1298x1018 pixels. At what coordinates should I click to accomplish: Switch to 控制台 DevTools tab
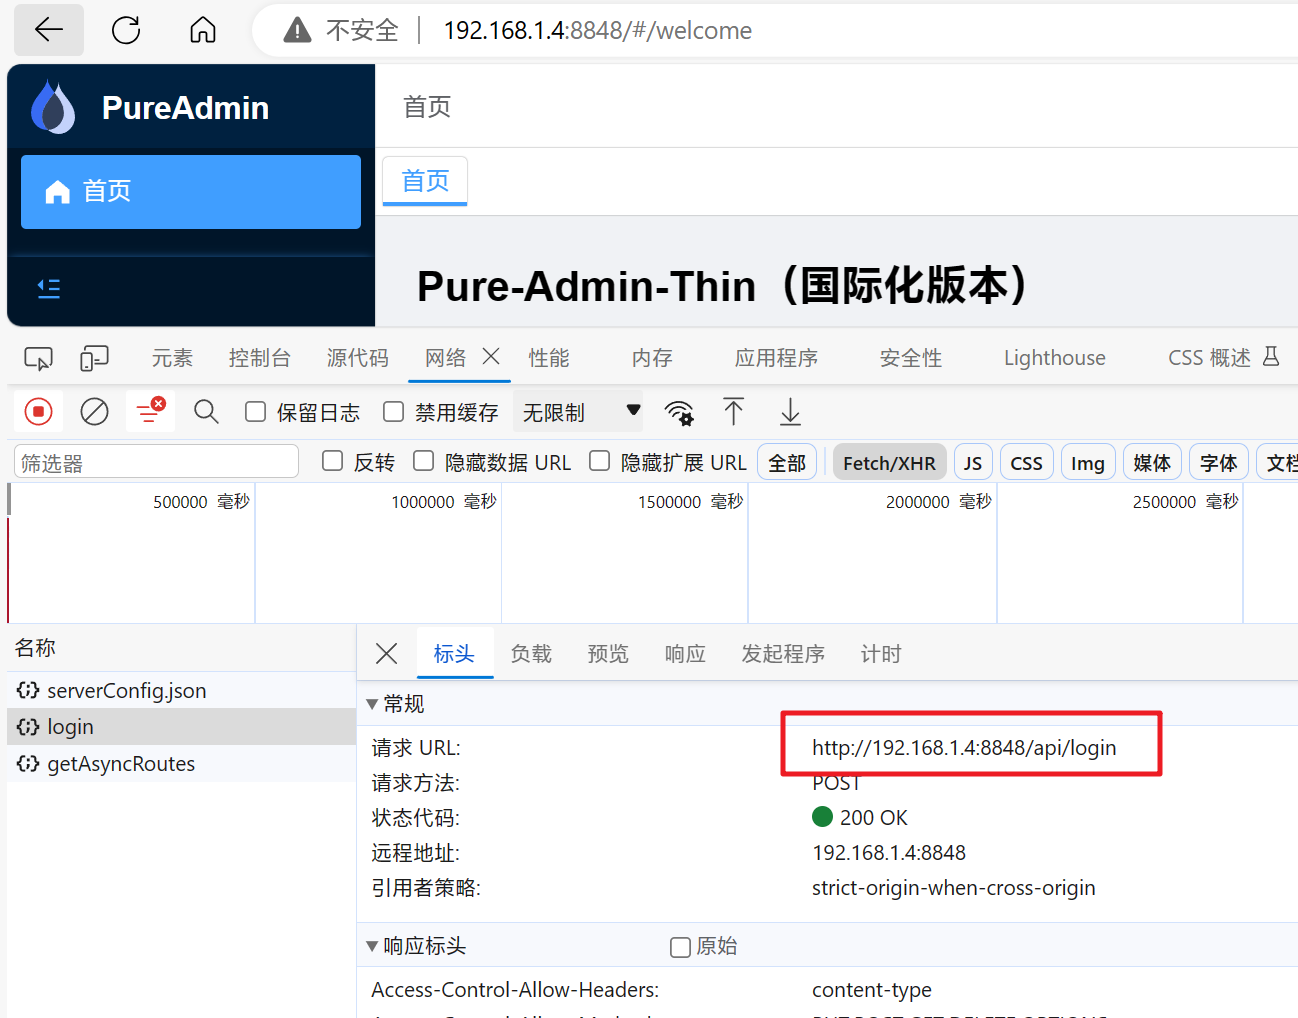(260, 358)
